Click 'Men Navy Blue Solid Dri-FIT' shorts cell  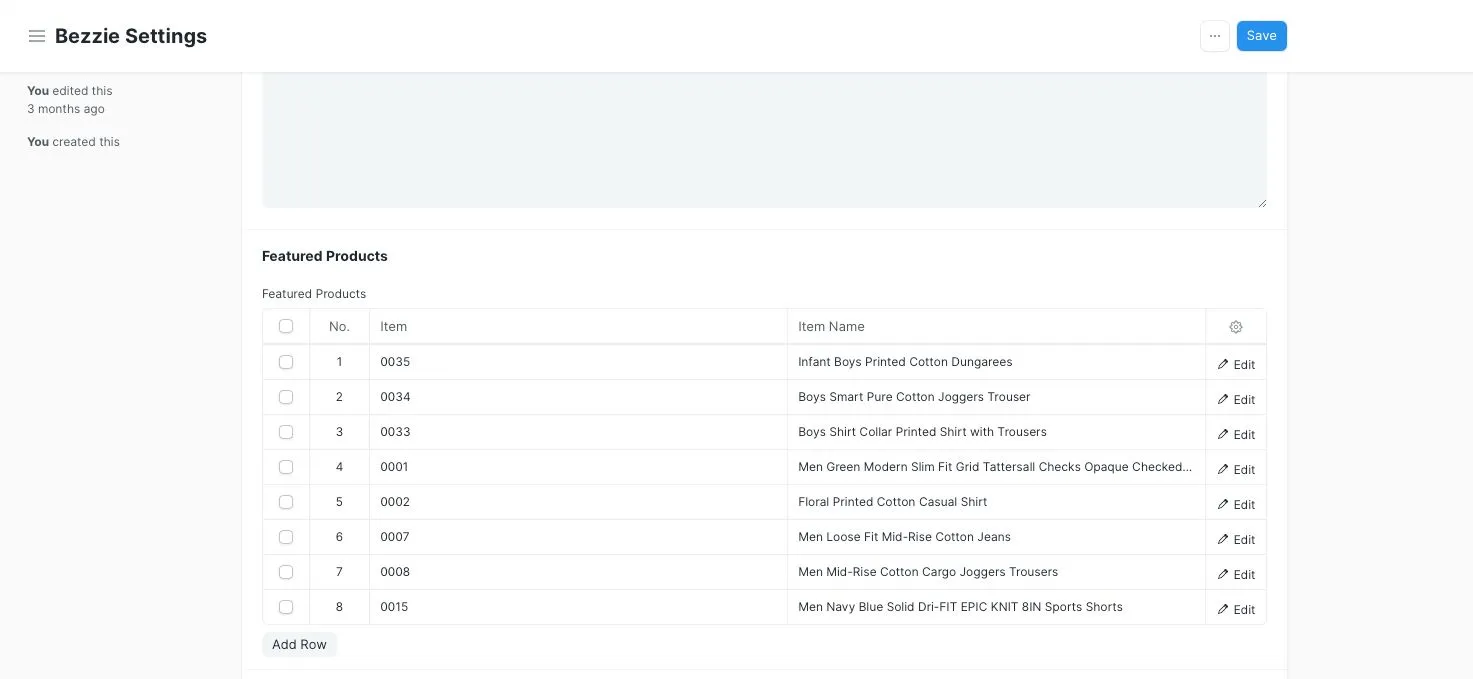pyautogui.click(x=996, y=607)
